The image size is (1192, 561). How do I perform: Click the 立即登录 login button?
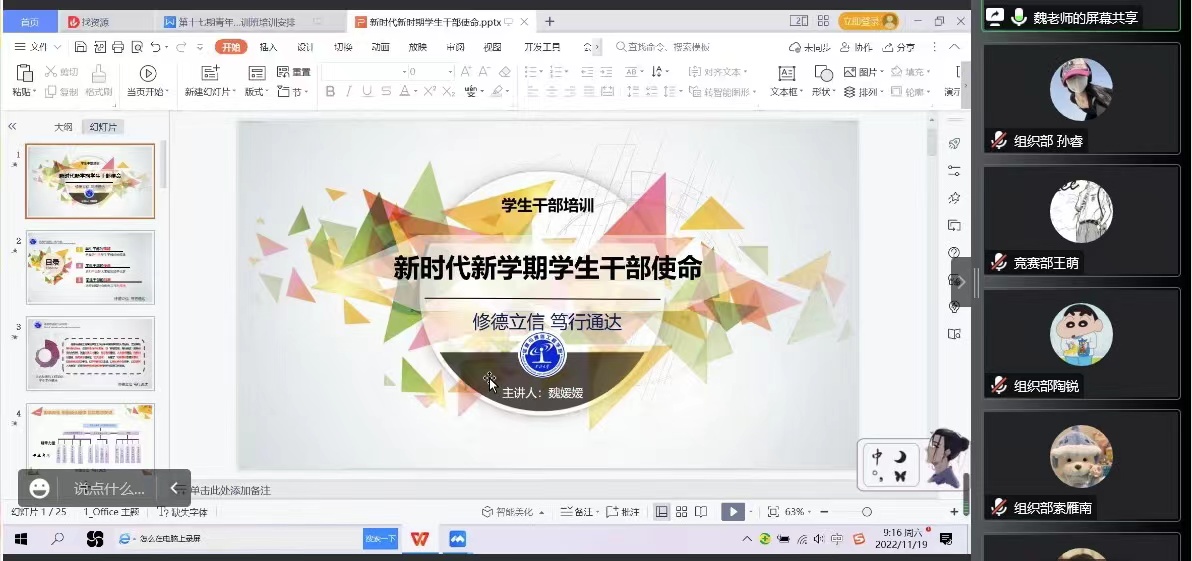click(868, 21)
